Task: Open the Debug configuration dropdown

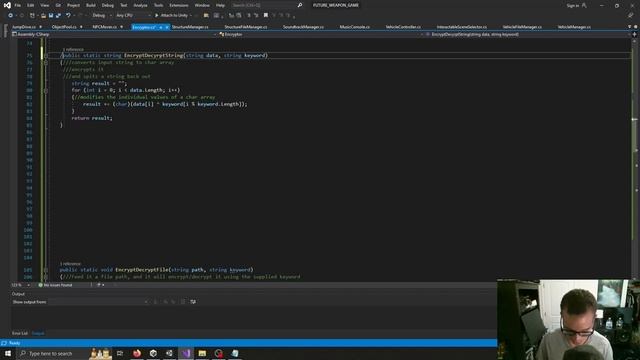Action: pos(102,16)
